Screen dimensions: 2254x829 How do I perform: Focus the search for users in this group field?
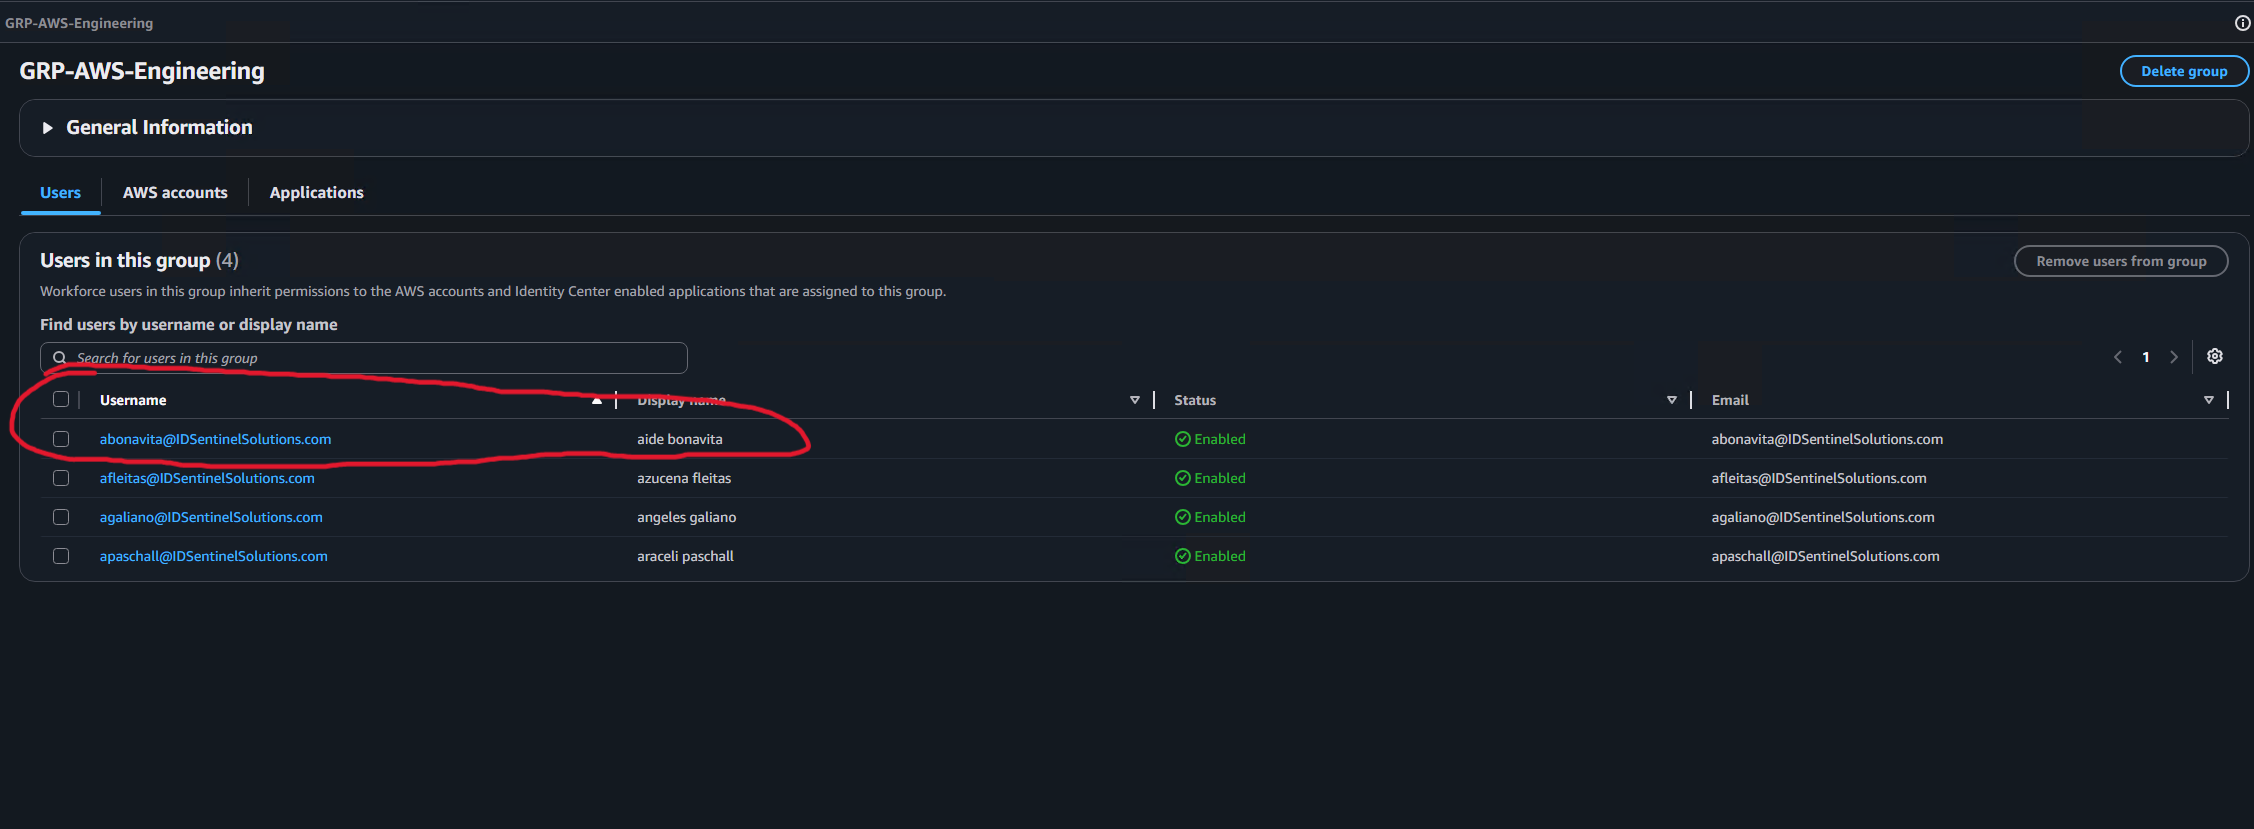[x=364, y=358]
